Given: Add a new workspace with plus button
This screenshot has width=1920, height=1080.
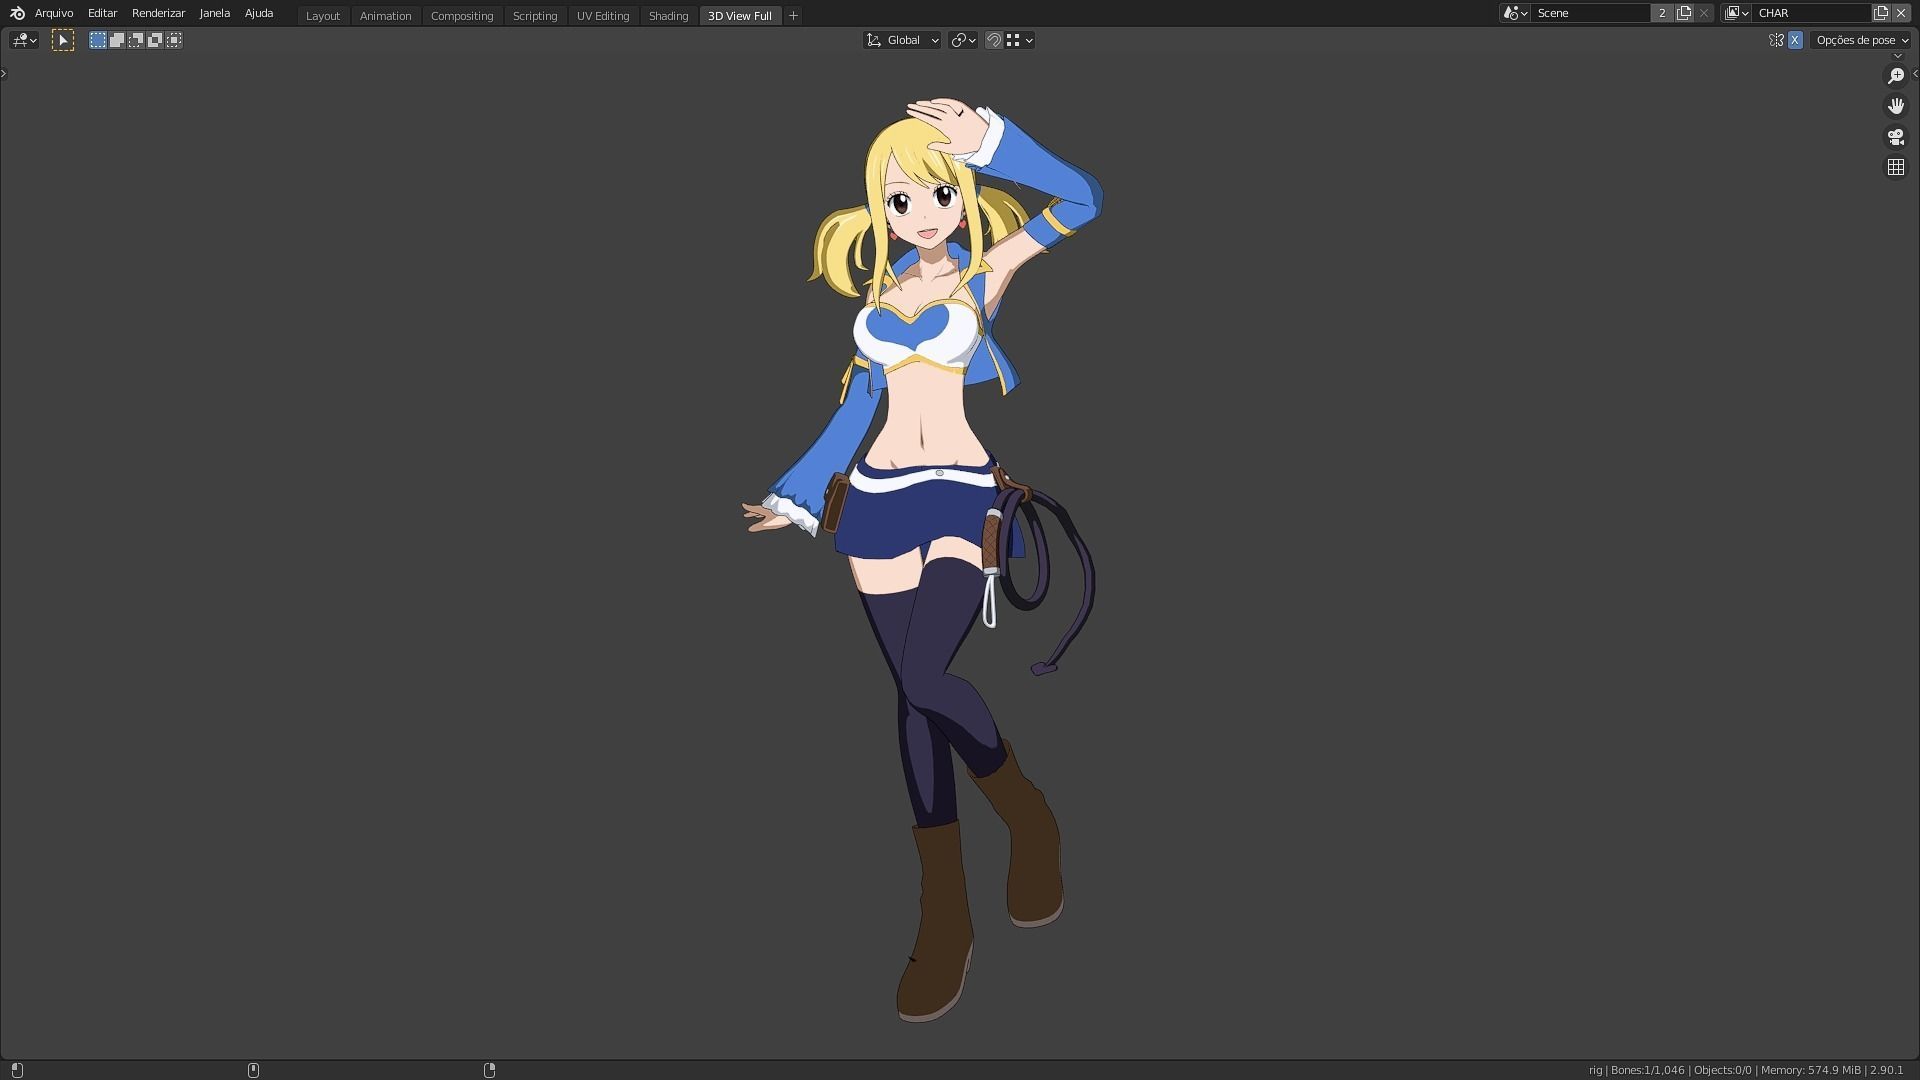Looking at the screenshot, I should tap(793, 15).
